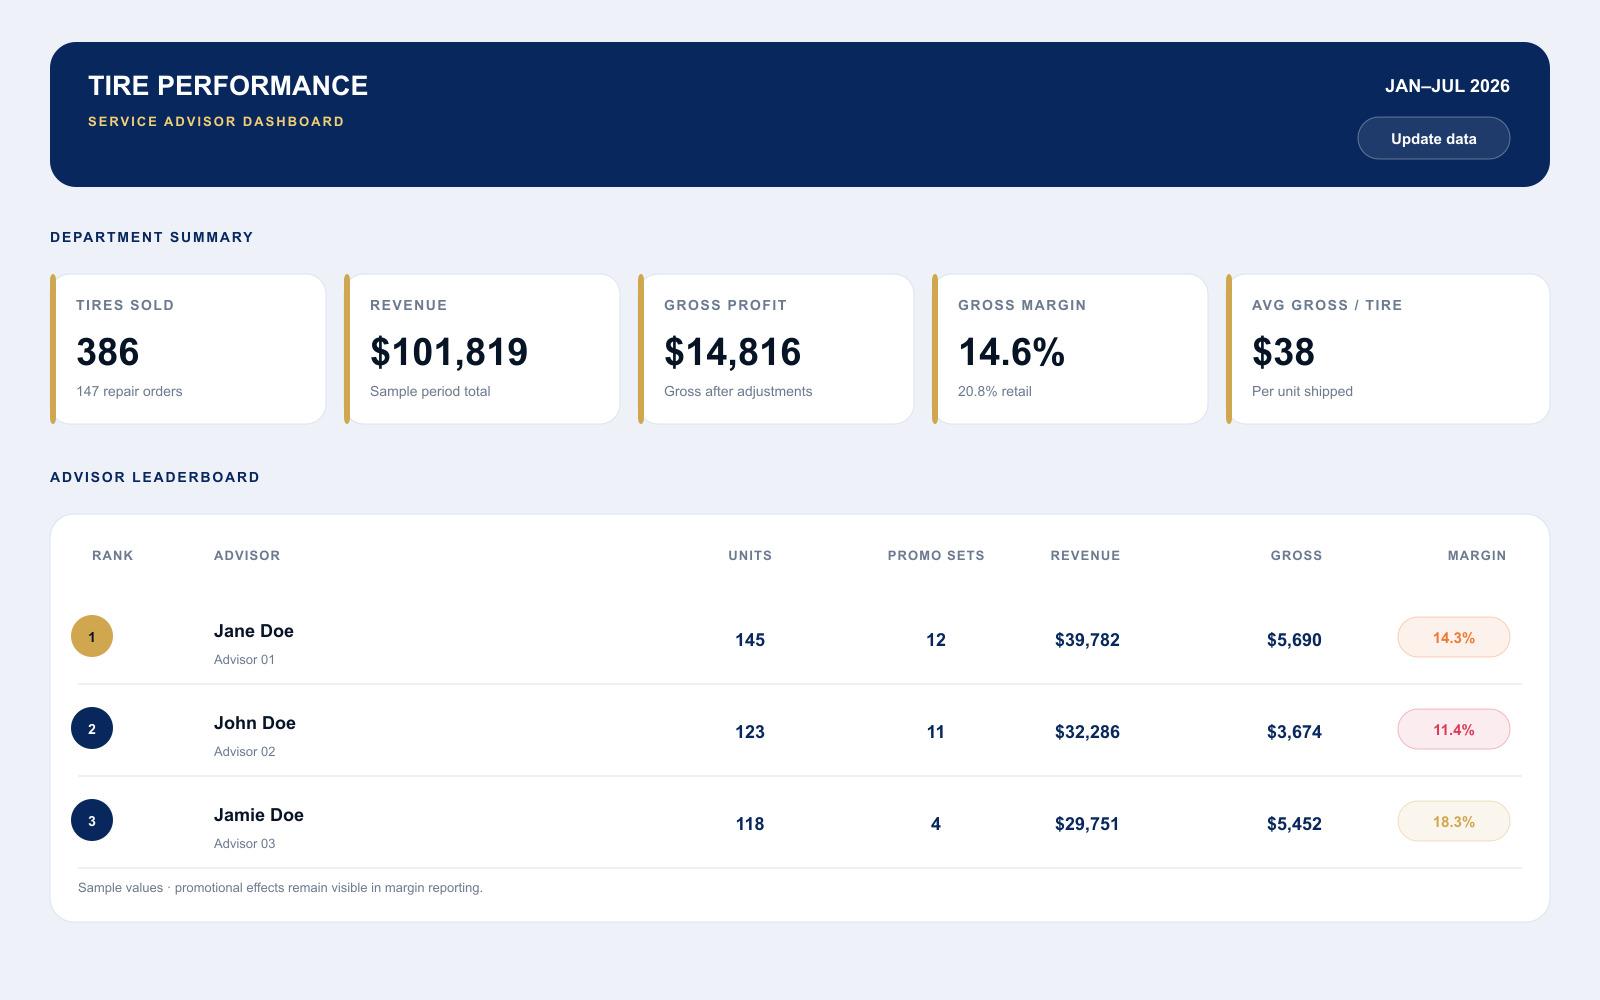Select the rank 2 badge
Image resolution: width=1600 pixels, height=1000 pixels.
[x=92, y=728]
